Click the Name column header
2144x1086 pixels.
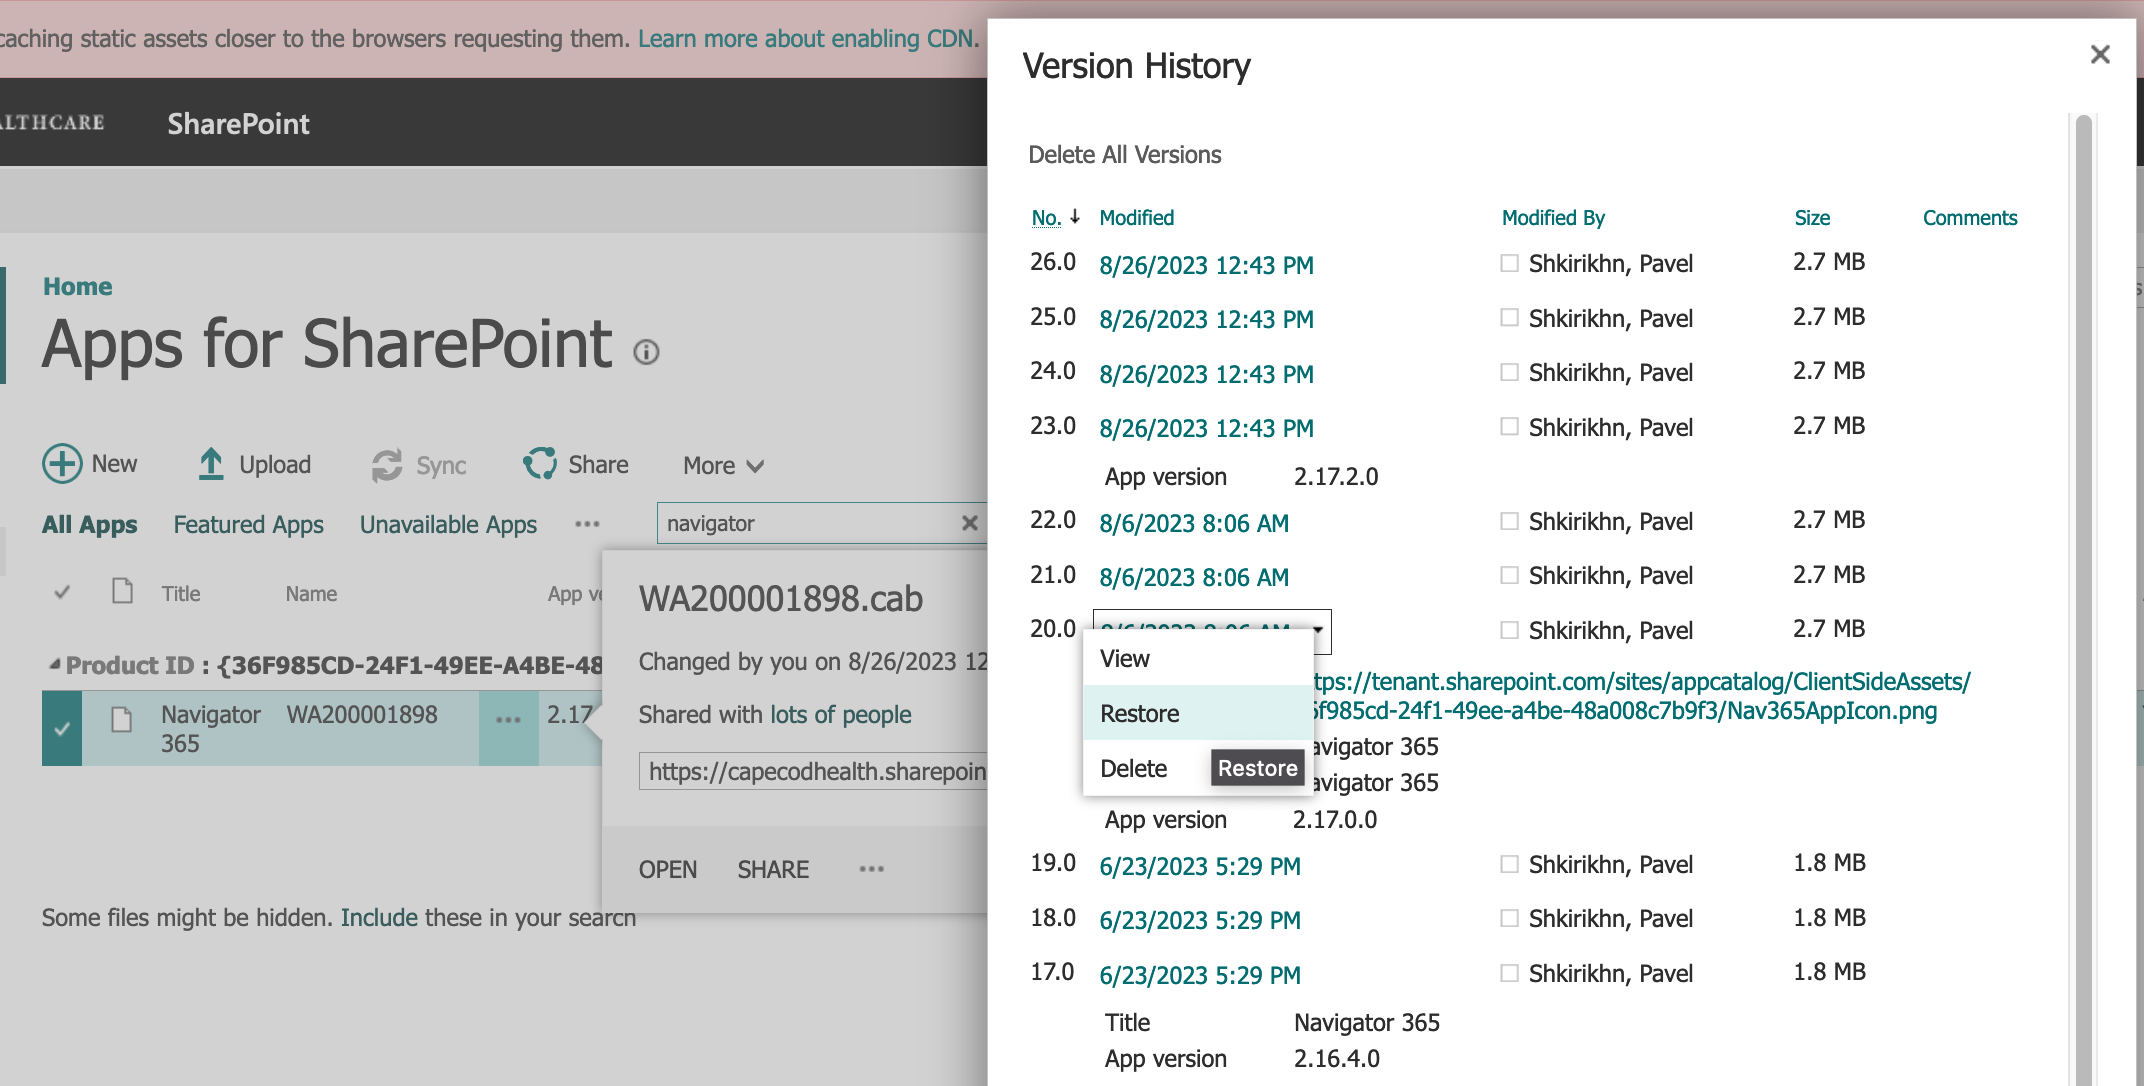click(x=311, y=593)
